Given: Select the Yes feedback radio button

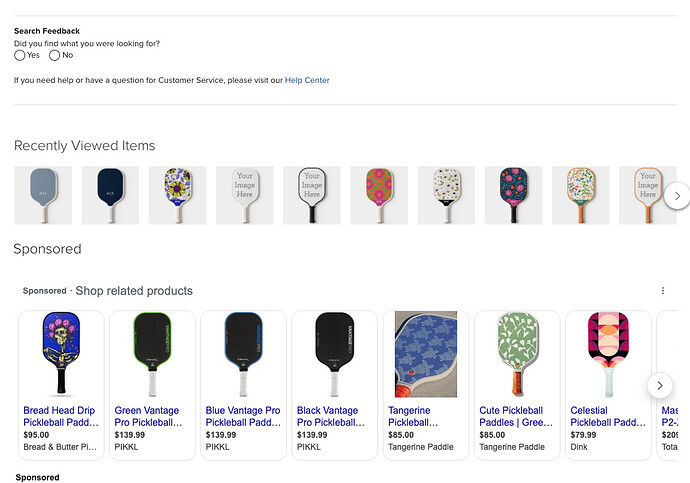Looking at the screenshot, I should click(x=19, y=55).
